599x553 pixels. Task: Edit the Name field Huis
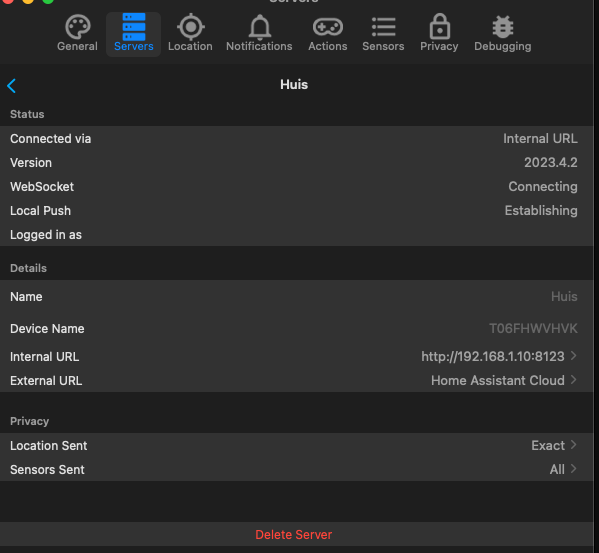tap(564, 297)
